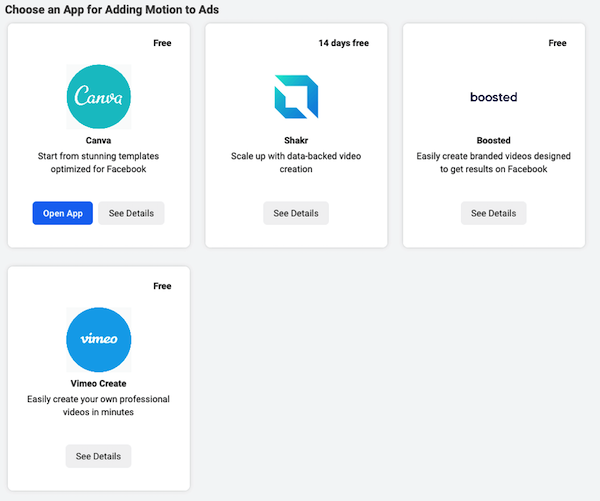This screenshot has height=501, width=600.
Task: Click Canva's 'Start from stunning templates' description
Action: [x=98, y=162]
